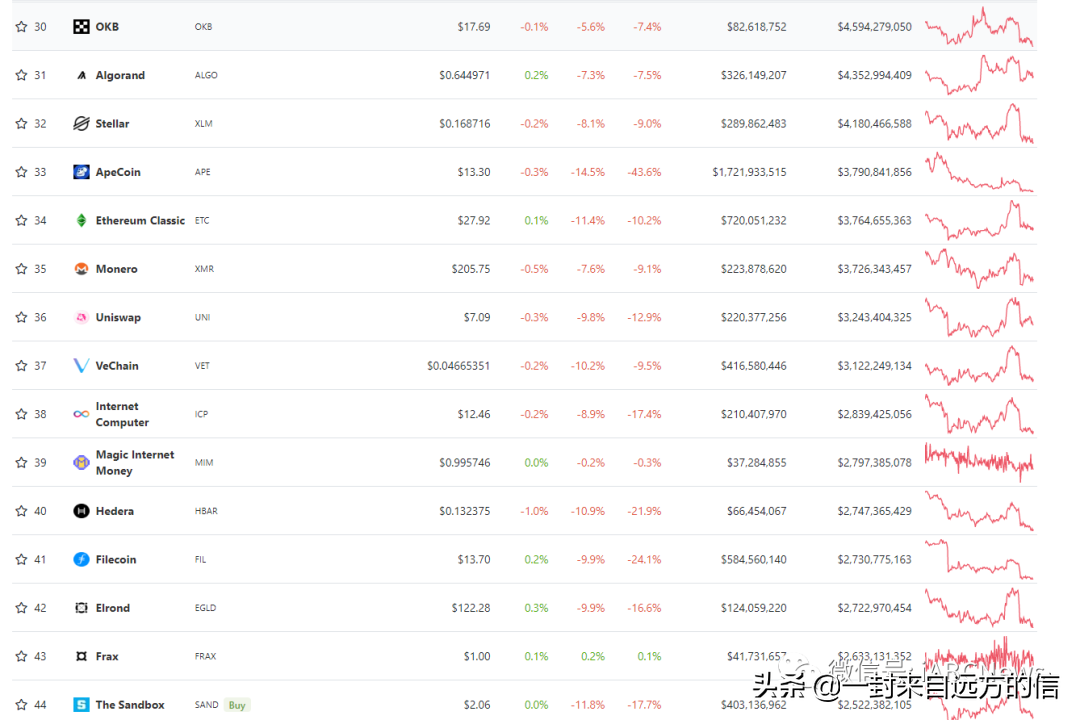Click the Filecoin blue logo
This screenshot has width=1080, height=720.
coord(80,559)
